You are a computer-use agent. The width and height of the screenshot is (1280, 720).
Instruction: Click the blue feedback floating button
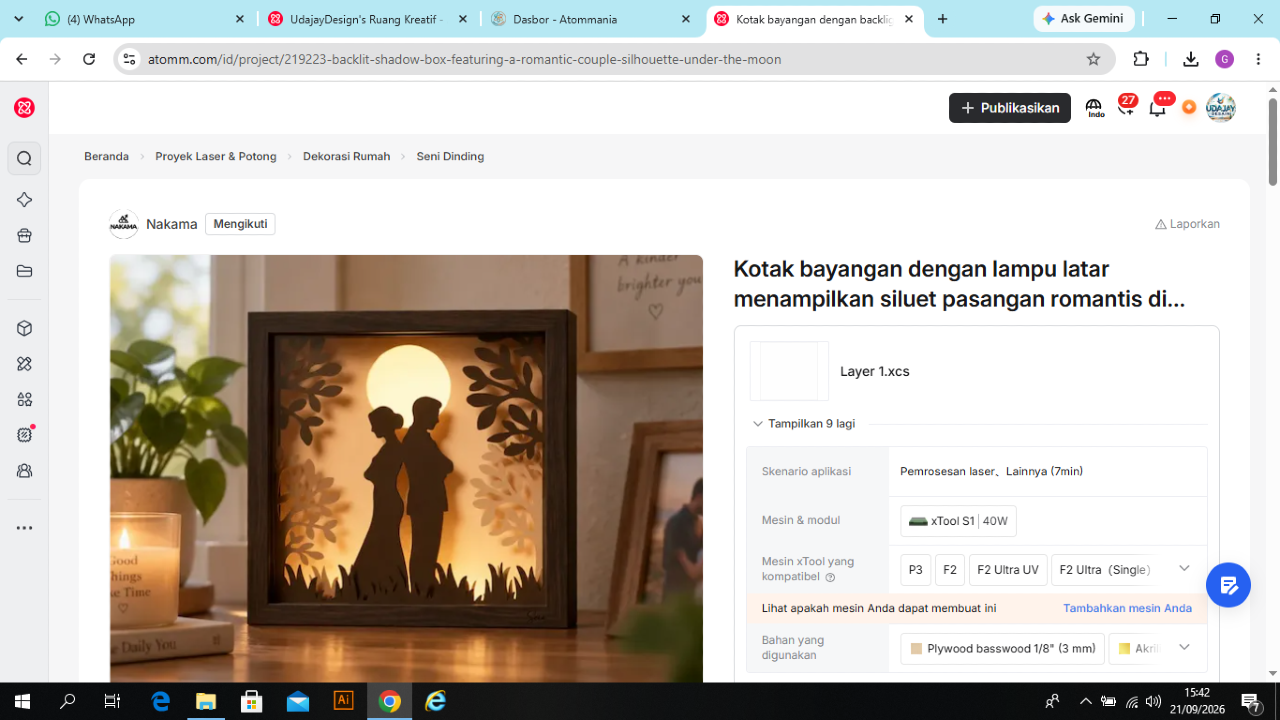click(1228, 585)
